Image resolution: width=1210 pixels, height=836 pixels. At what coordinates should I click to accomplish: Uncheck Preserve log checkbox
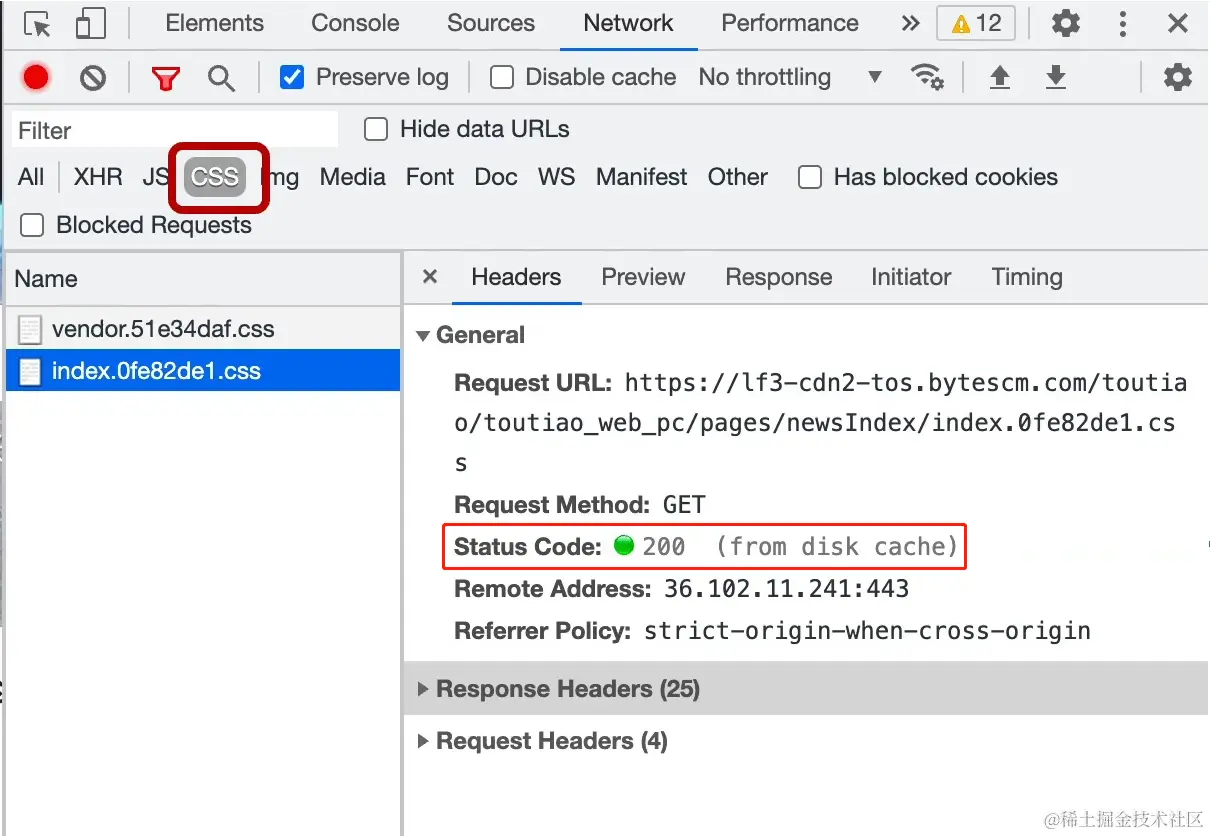click(x=292, y=77)
